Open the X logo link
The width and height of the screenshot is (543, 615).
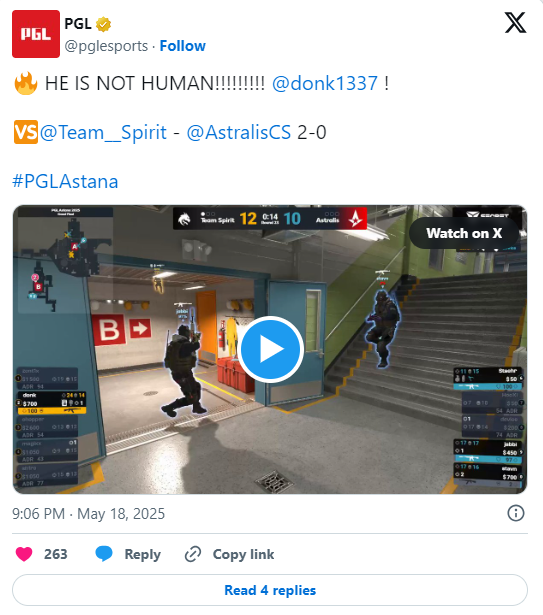click(515, 23)
